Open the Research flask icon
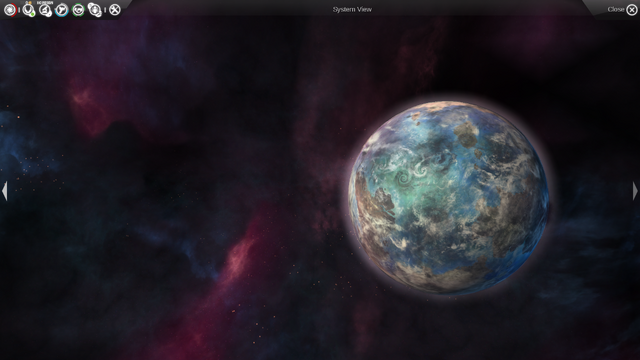The width and height of the screenshot is (640, 360). [x=28, y=9]
